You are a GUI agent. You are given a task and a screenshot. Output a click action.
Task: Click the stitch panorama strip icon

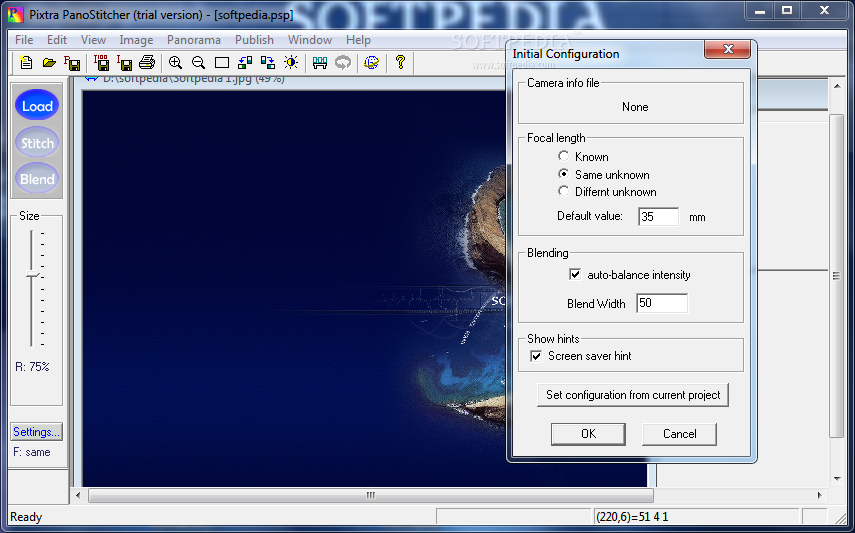(320, 63)
